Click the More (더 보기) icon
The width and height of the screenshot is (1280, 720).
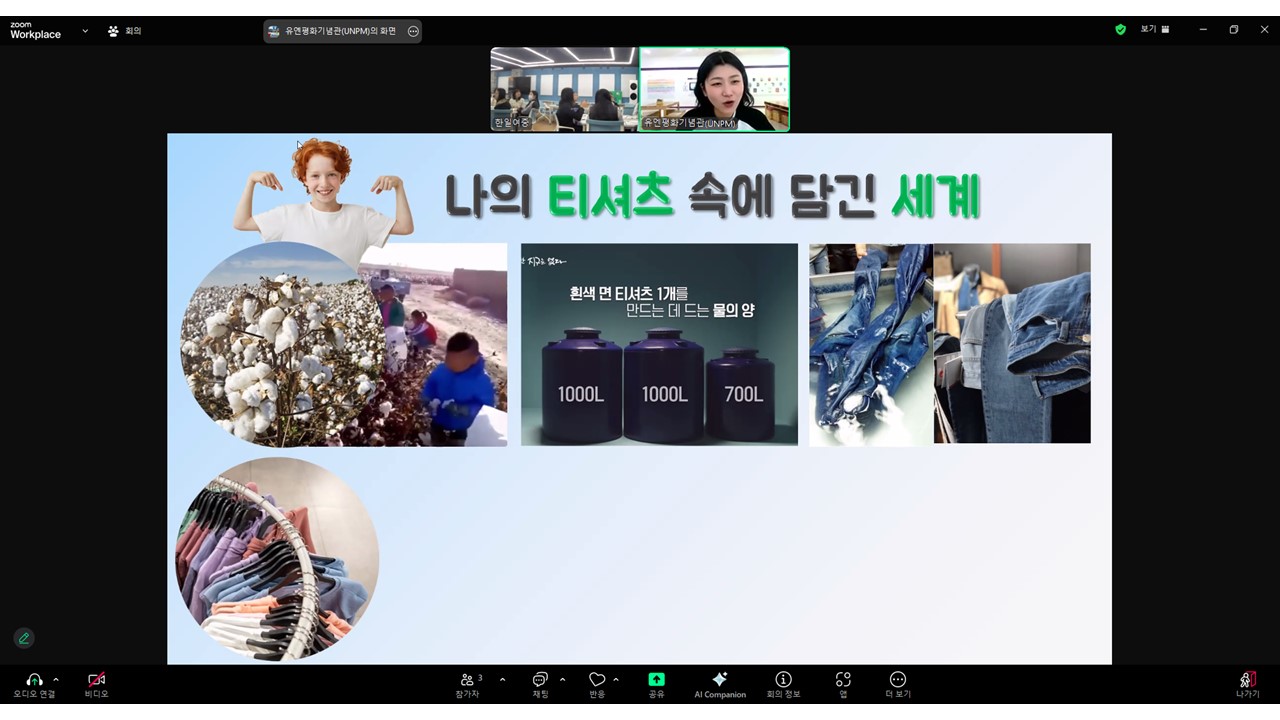[x=897, y=680]
